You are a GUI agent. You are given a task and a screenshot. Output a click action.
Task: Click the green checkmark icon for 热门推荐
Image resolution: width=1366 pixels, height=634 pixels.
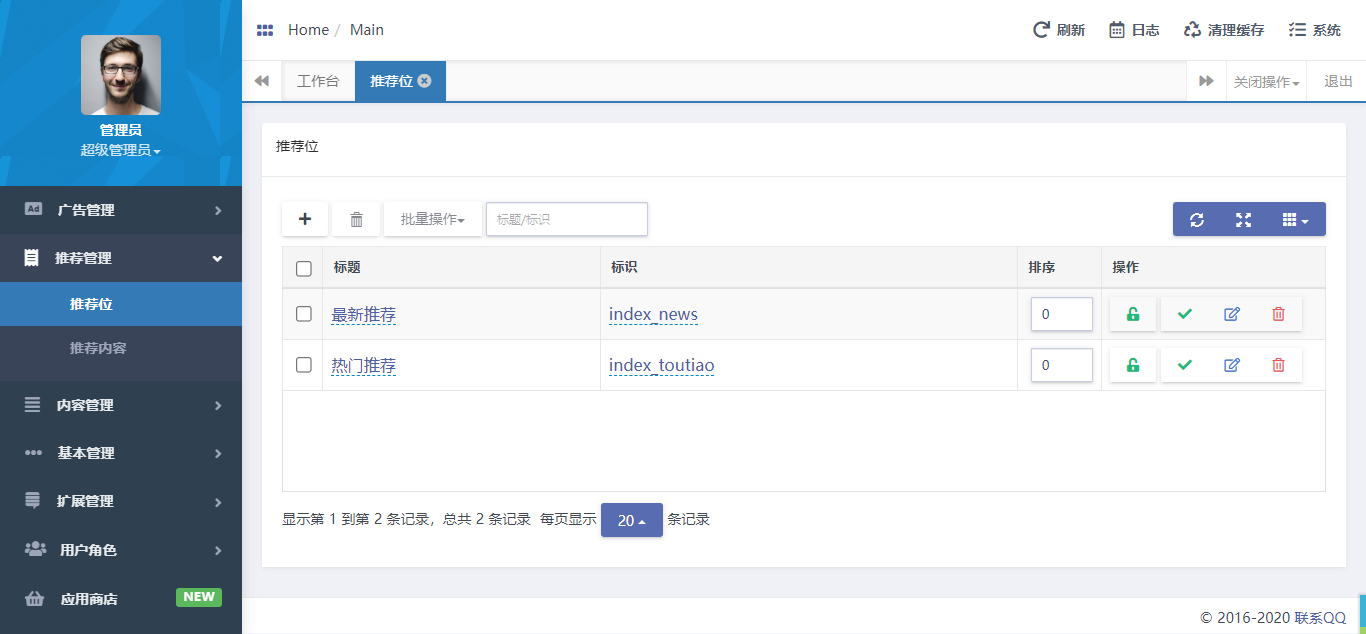1185,365
